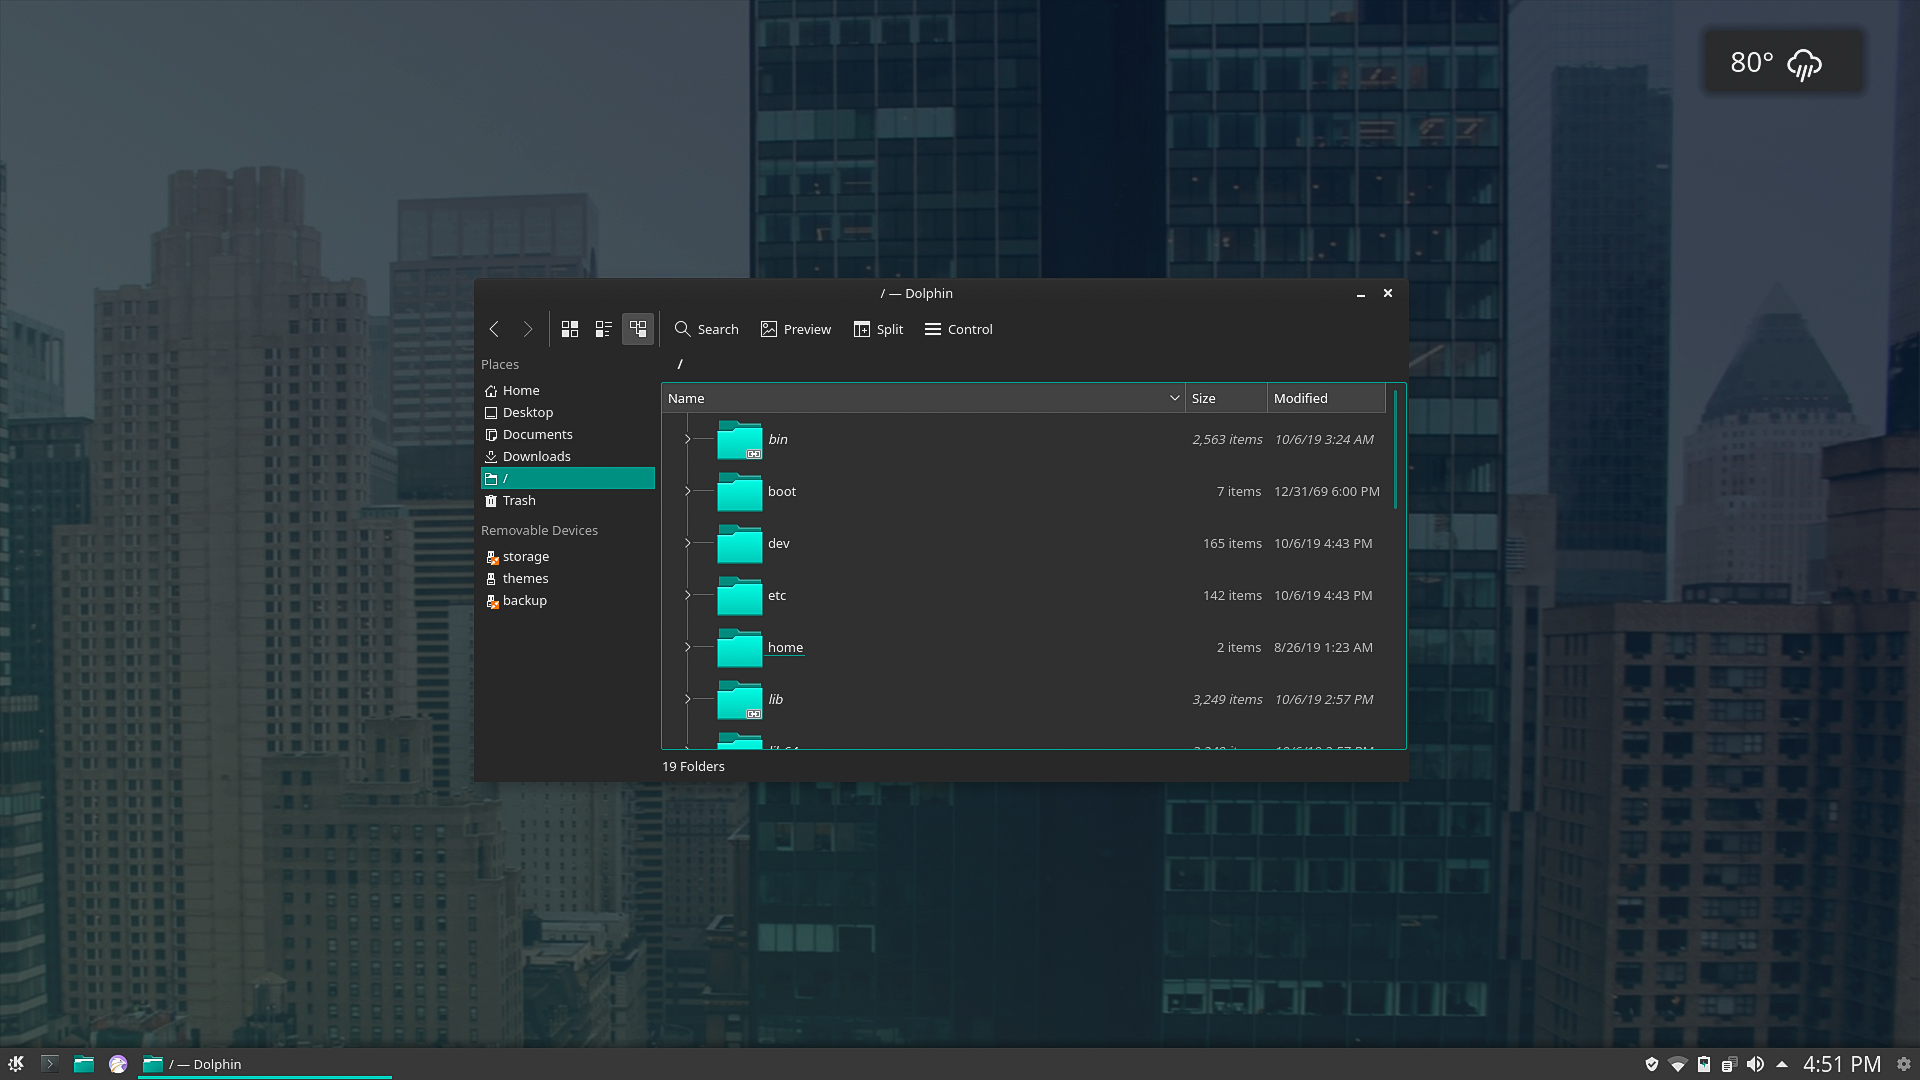This screenshot has height=1080, width=1920.
Task: Select the etc folder icon
Action: click(740, 596)
